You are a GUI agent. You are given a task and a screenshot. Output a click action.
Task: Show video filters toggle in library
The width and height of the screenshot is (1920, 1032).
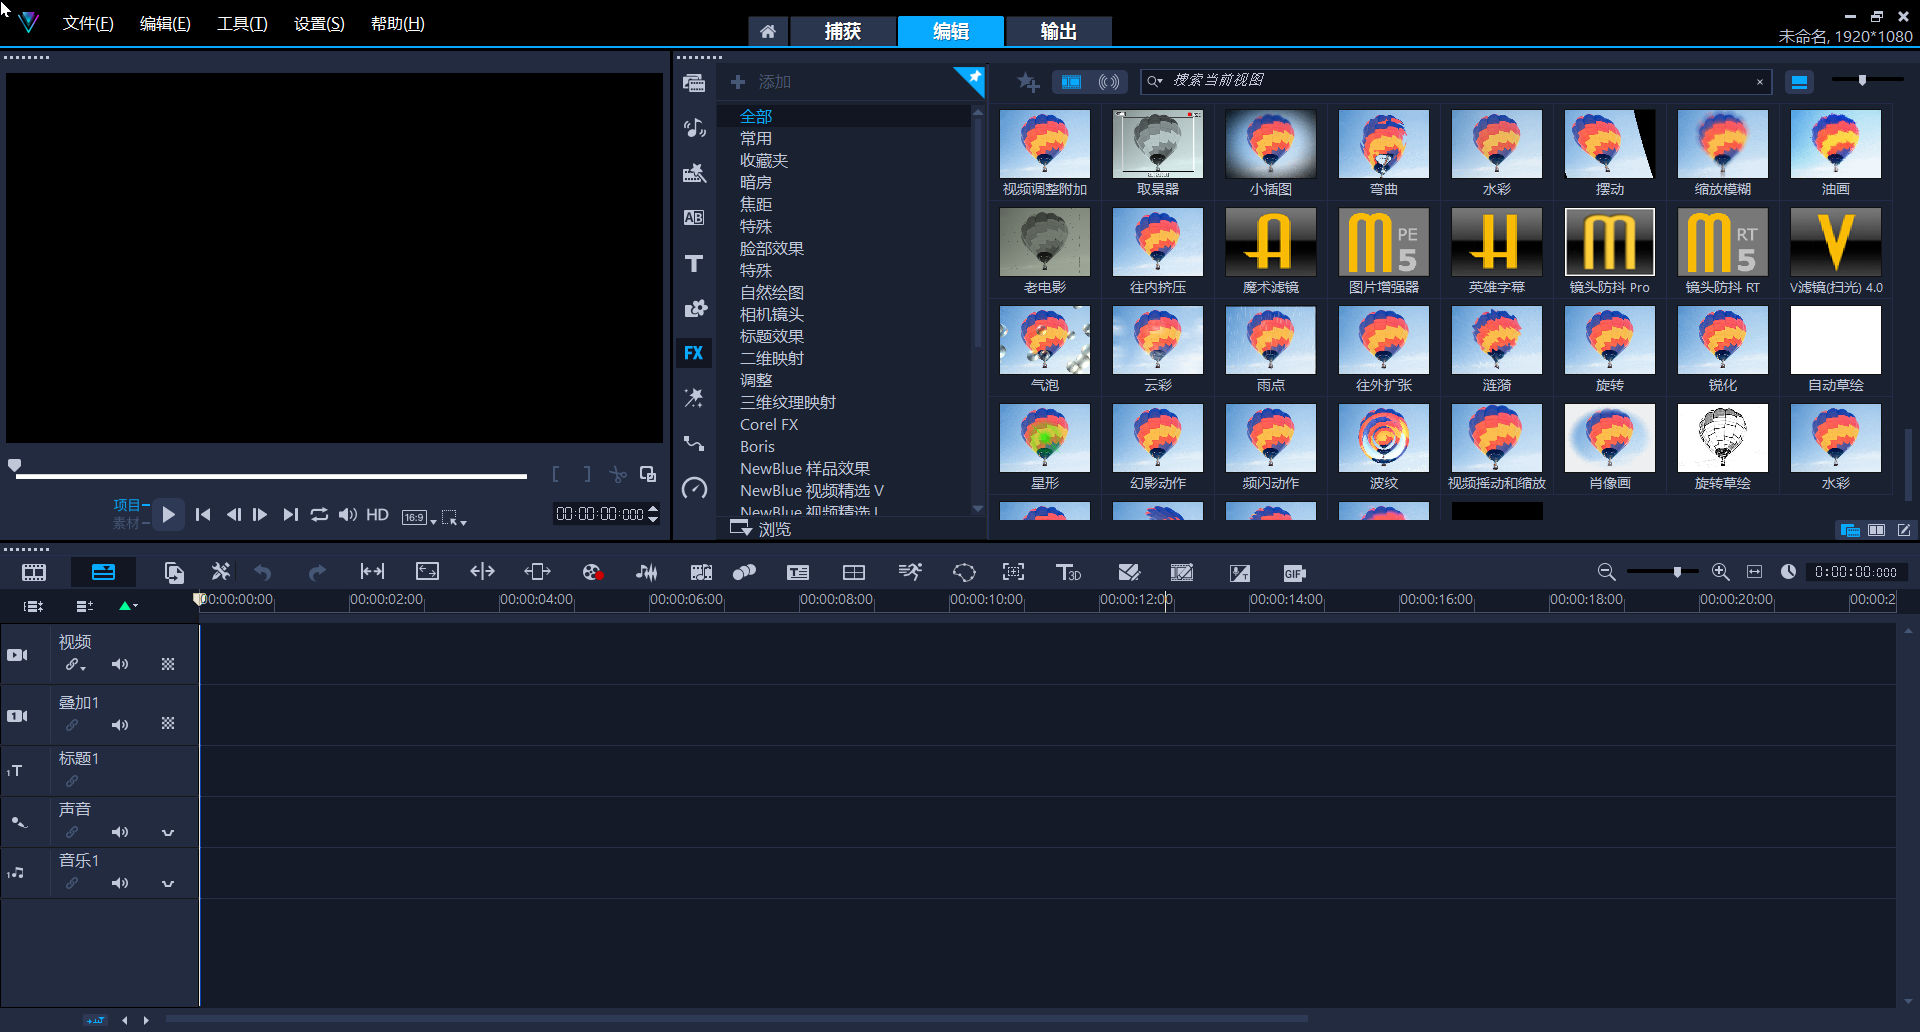(1072, 82)
